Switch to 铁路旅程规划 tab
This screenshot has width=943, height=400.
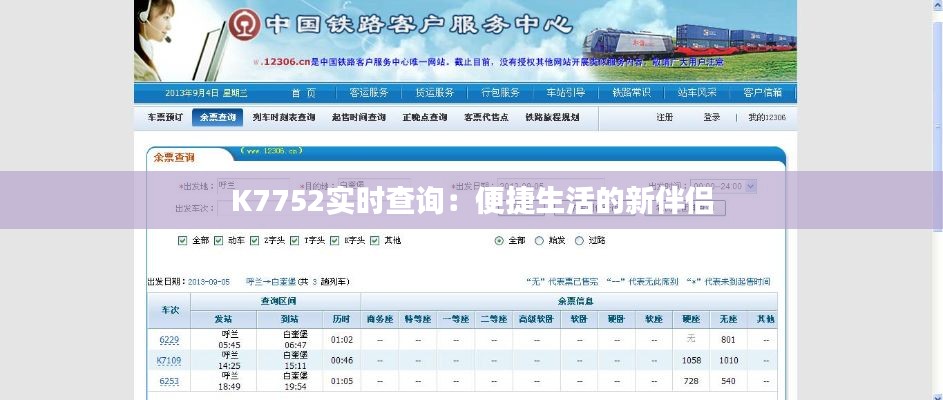point(552,118)
